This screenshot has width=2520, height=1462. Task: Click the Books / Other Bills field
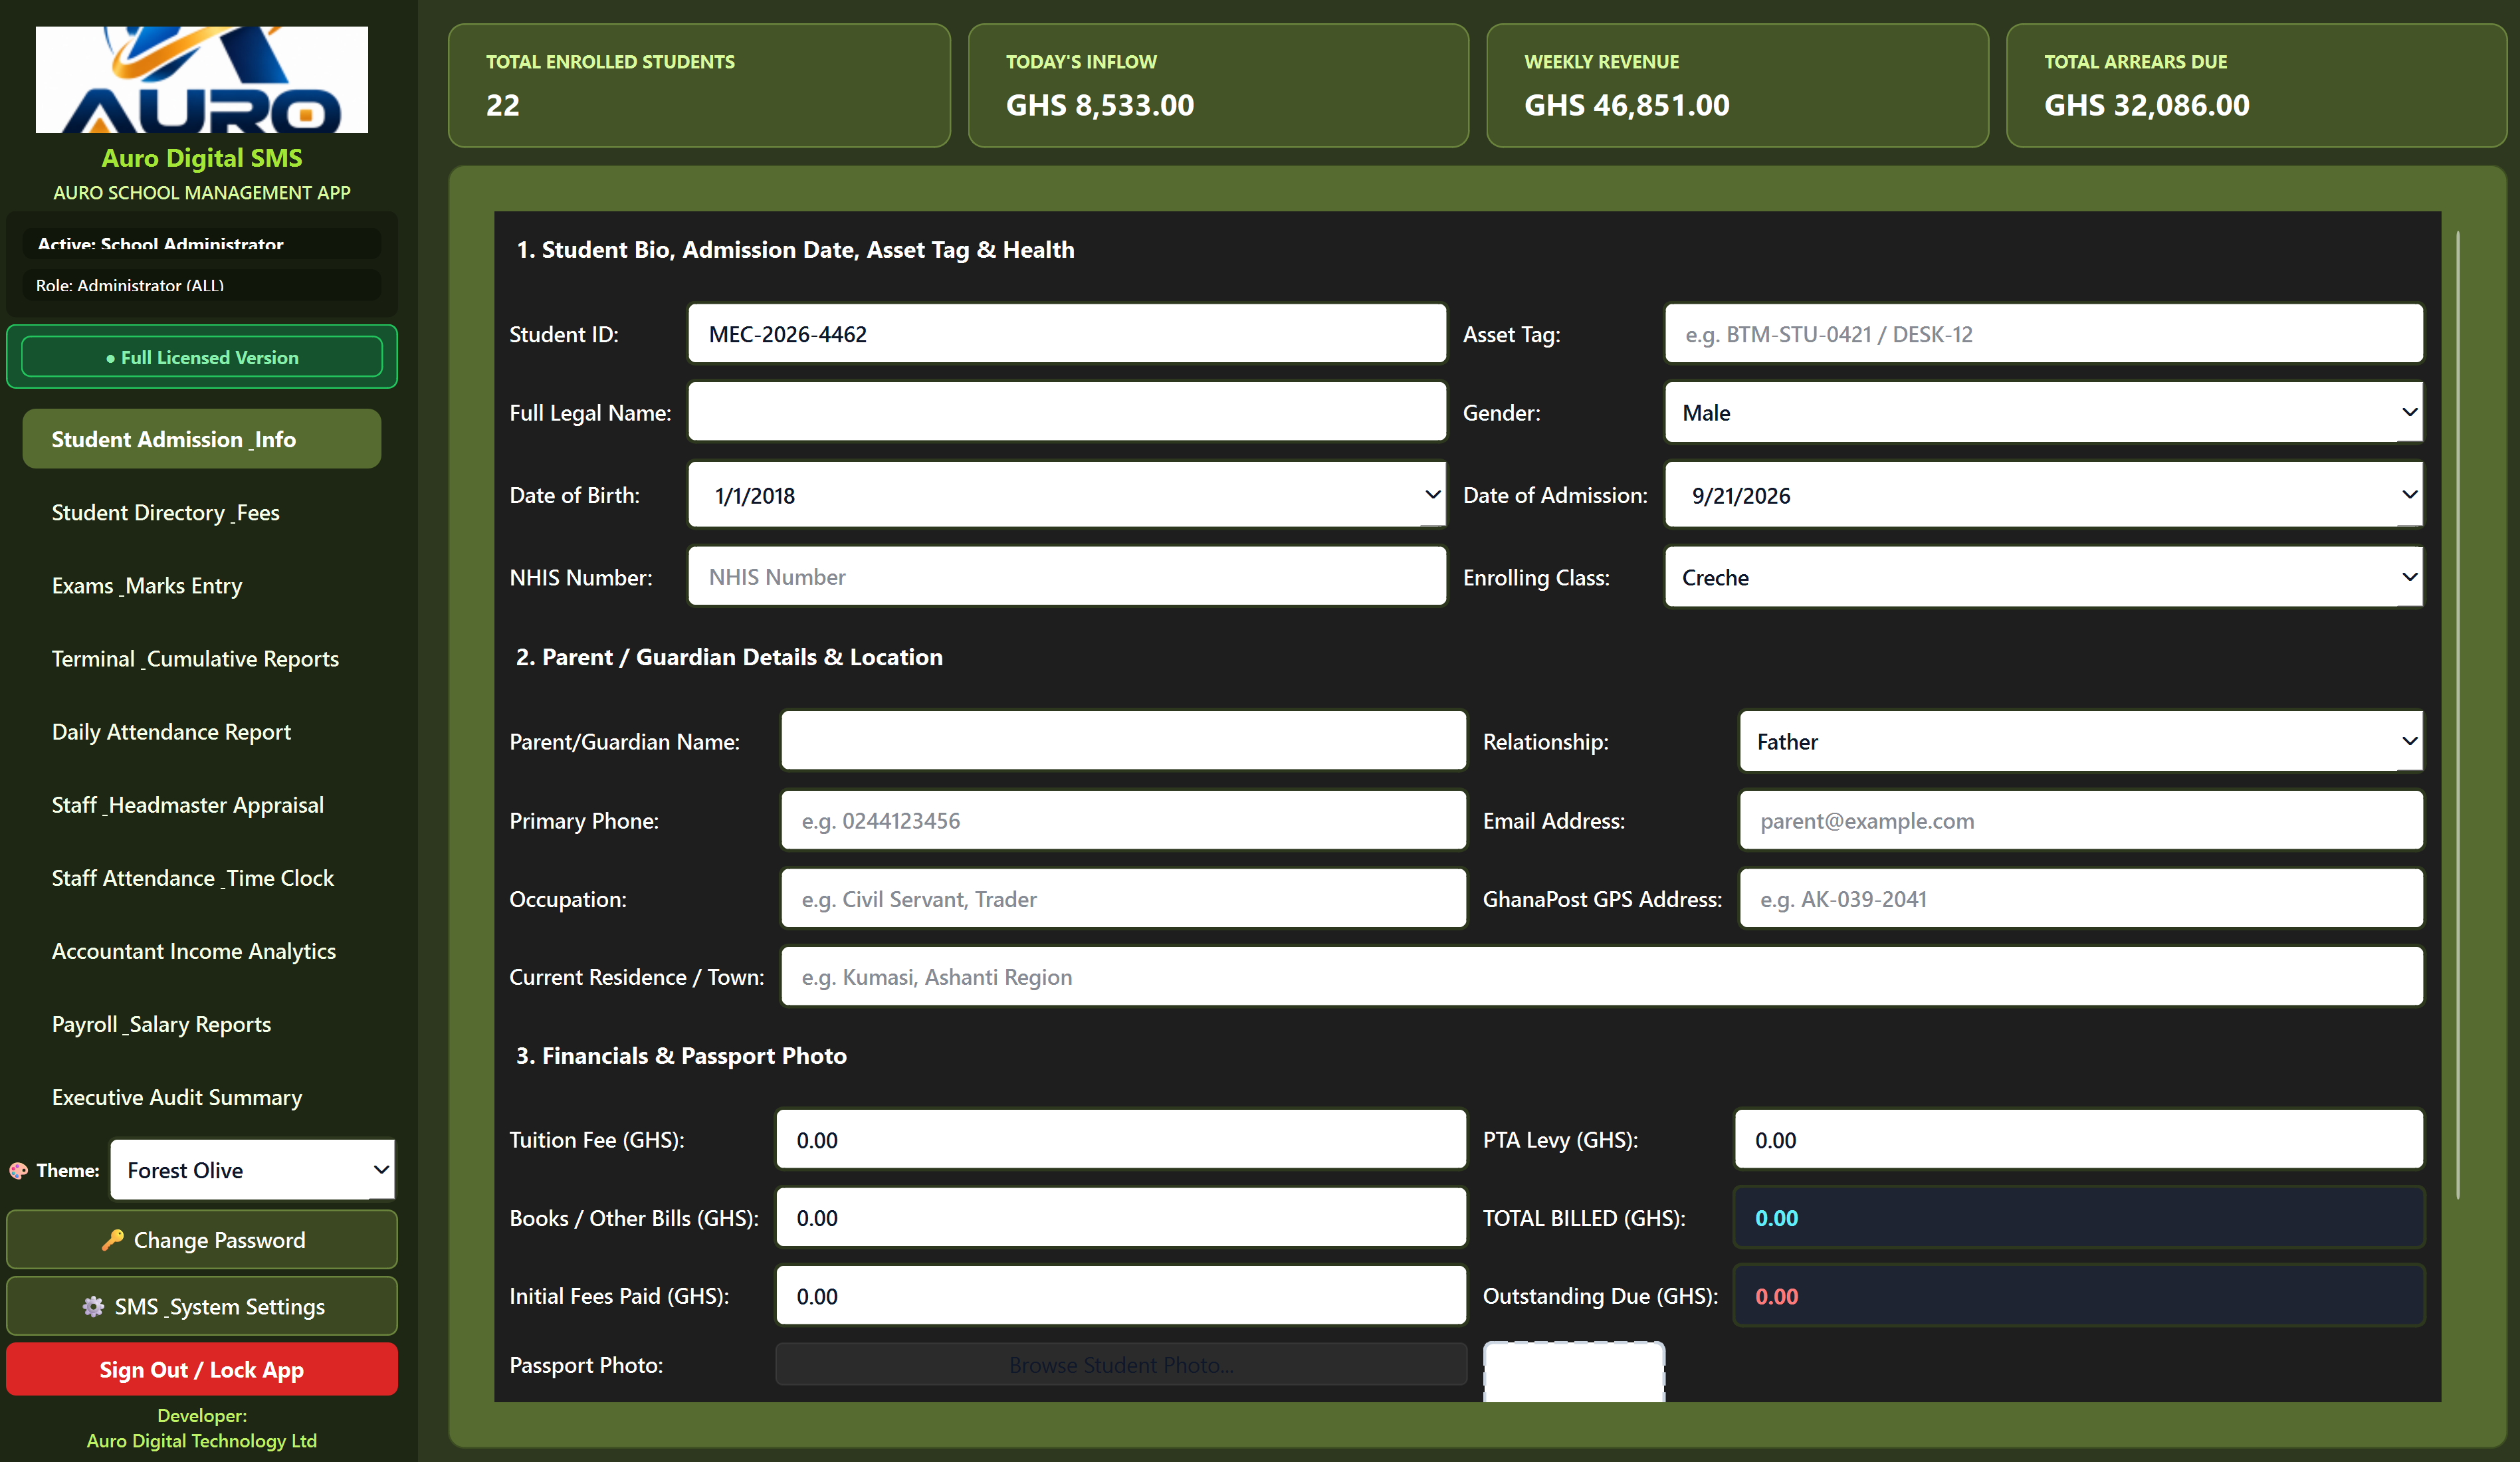click(x=1121, y=1217)
